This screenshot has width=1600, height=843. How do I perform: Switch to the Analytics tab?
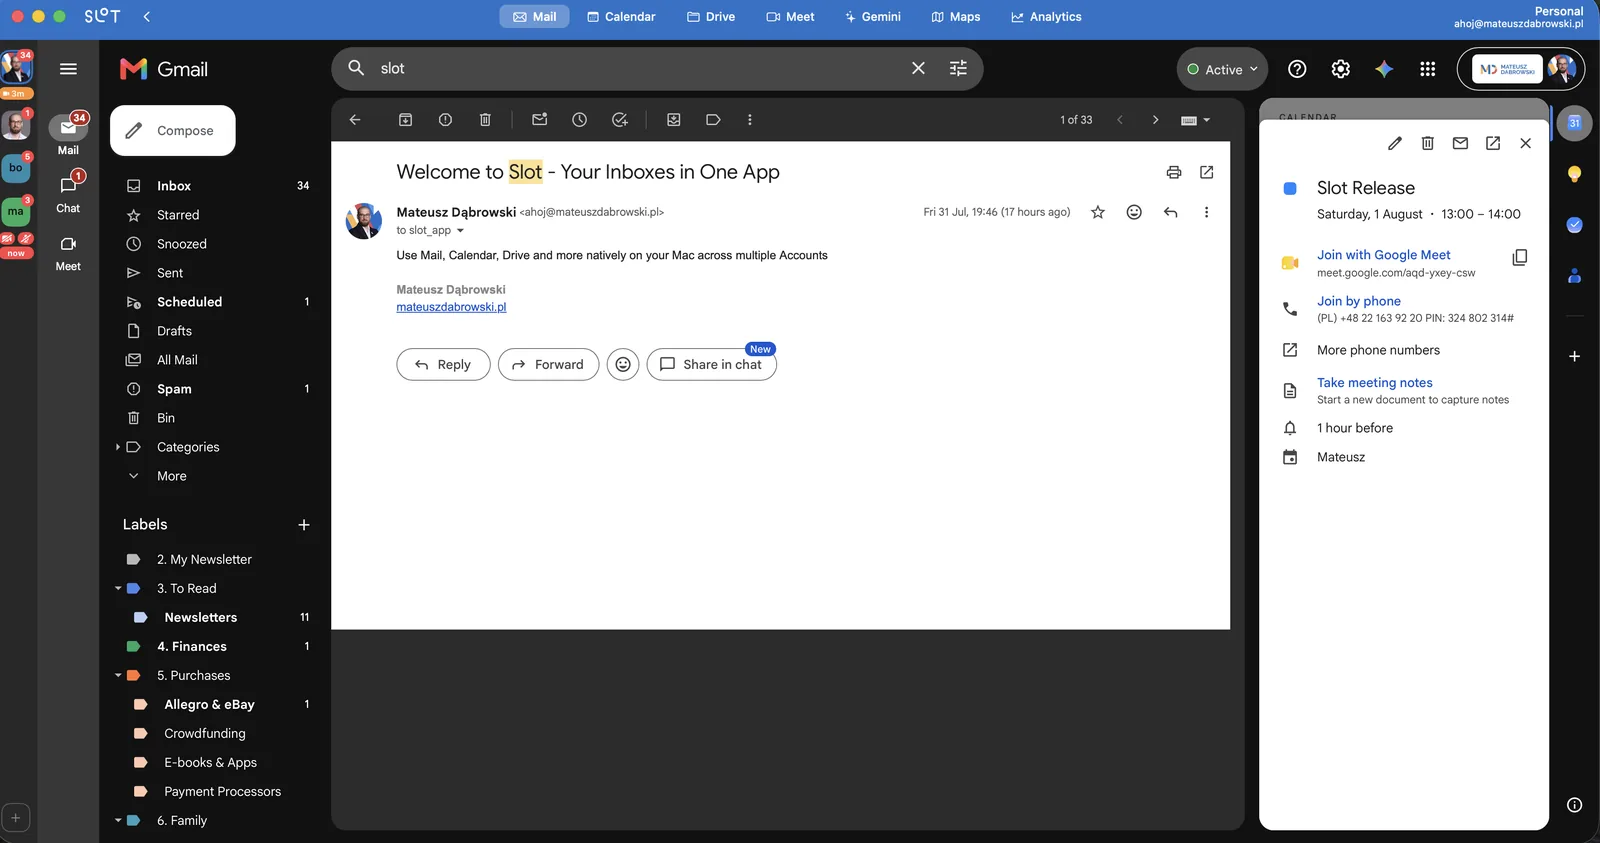click(1046, 17)
